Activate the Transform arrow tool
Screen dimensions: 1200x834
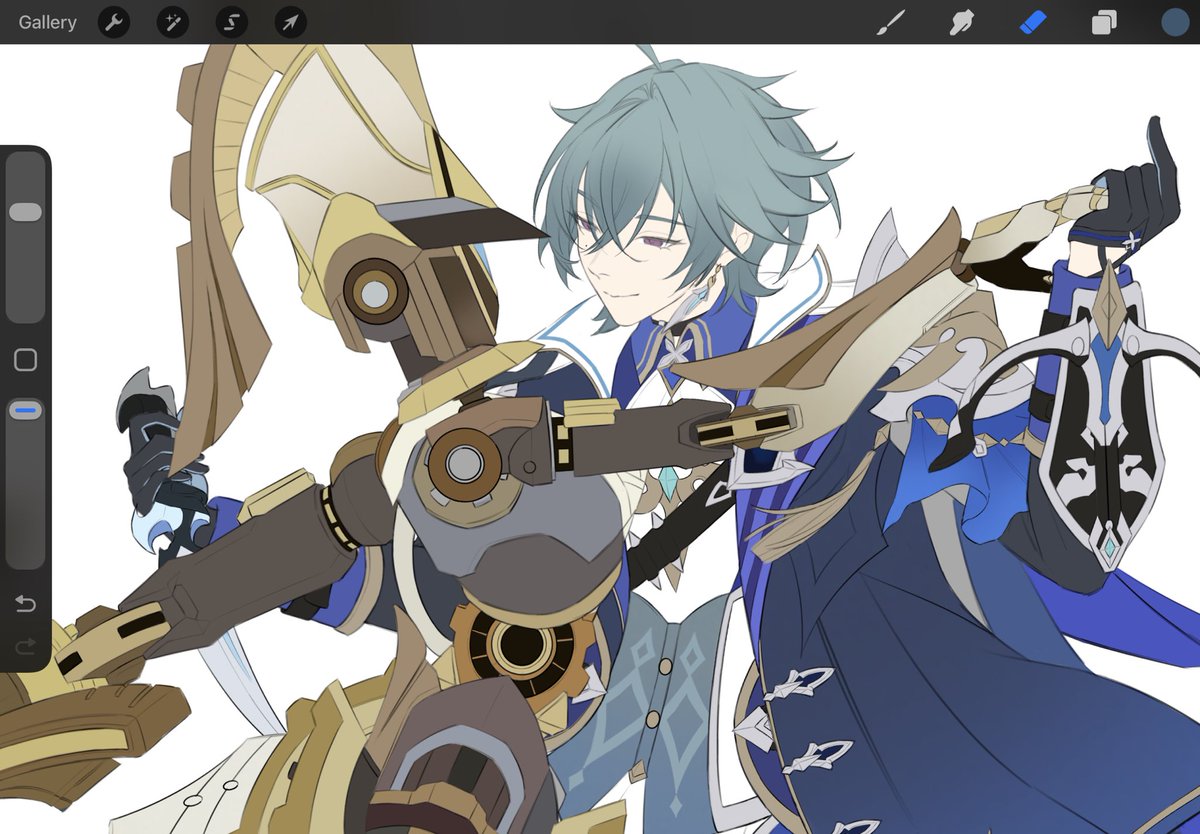291,22
